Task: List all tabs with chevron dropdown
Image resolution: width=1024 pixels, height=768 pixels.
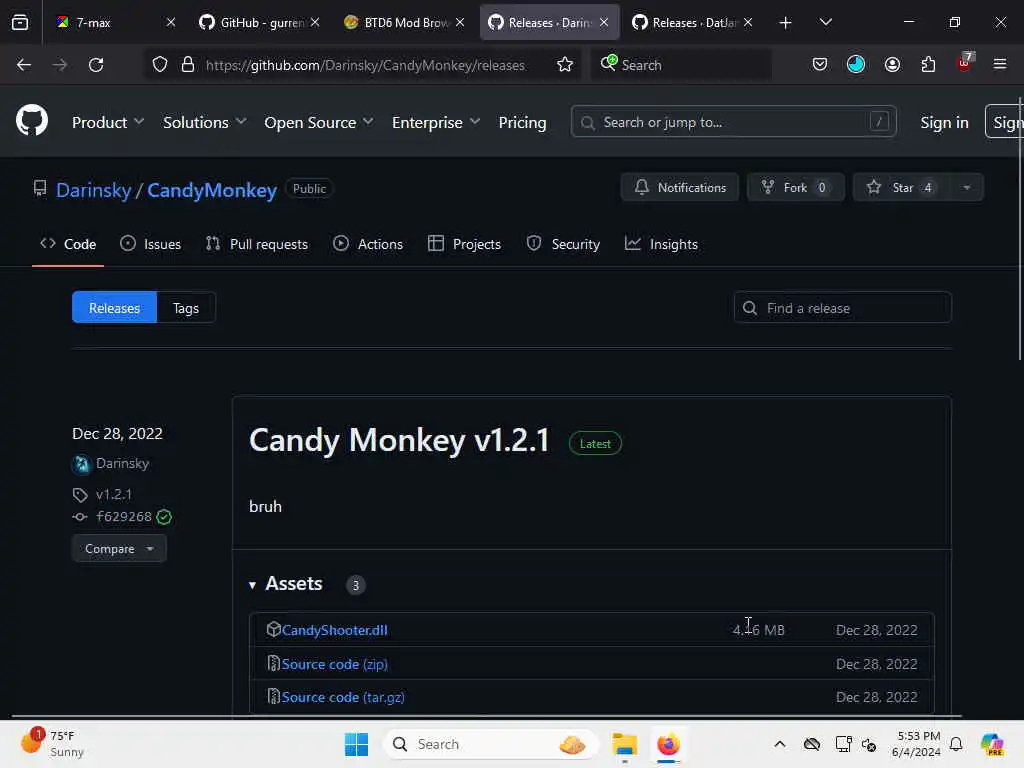Action: tap(825, 23)
